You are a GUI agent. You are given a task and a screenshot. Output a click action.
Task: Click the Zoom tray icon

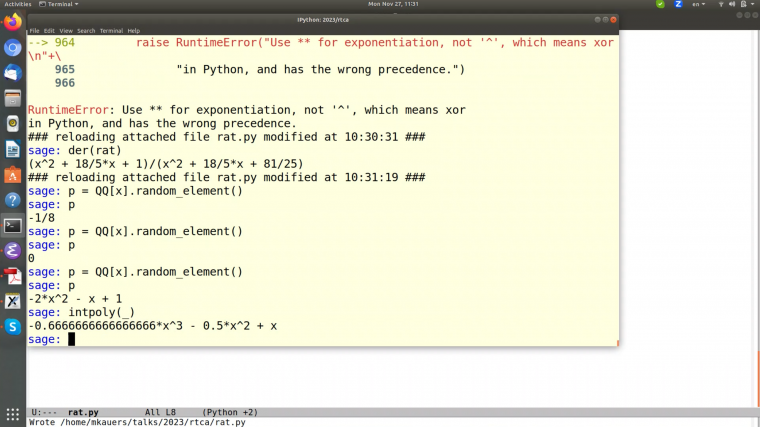(678, 4)
